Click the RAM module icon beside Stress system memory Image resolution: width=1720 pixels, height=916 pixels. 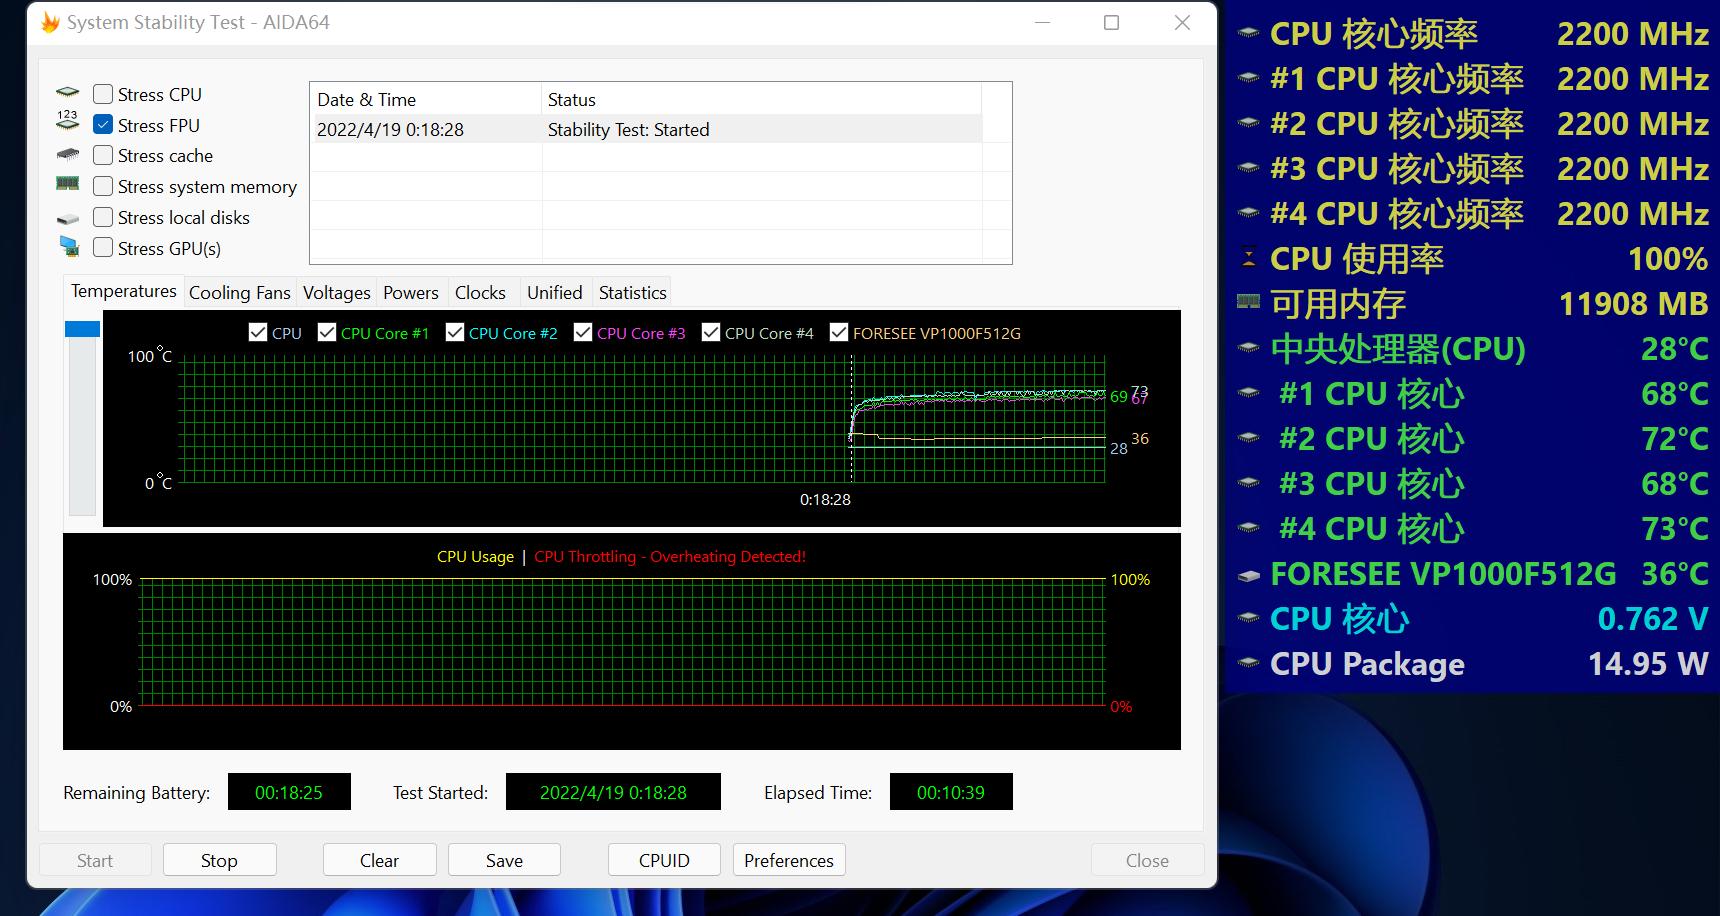tap(67, 184)
